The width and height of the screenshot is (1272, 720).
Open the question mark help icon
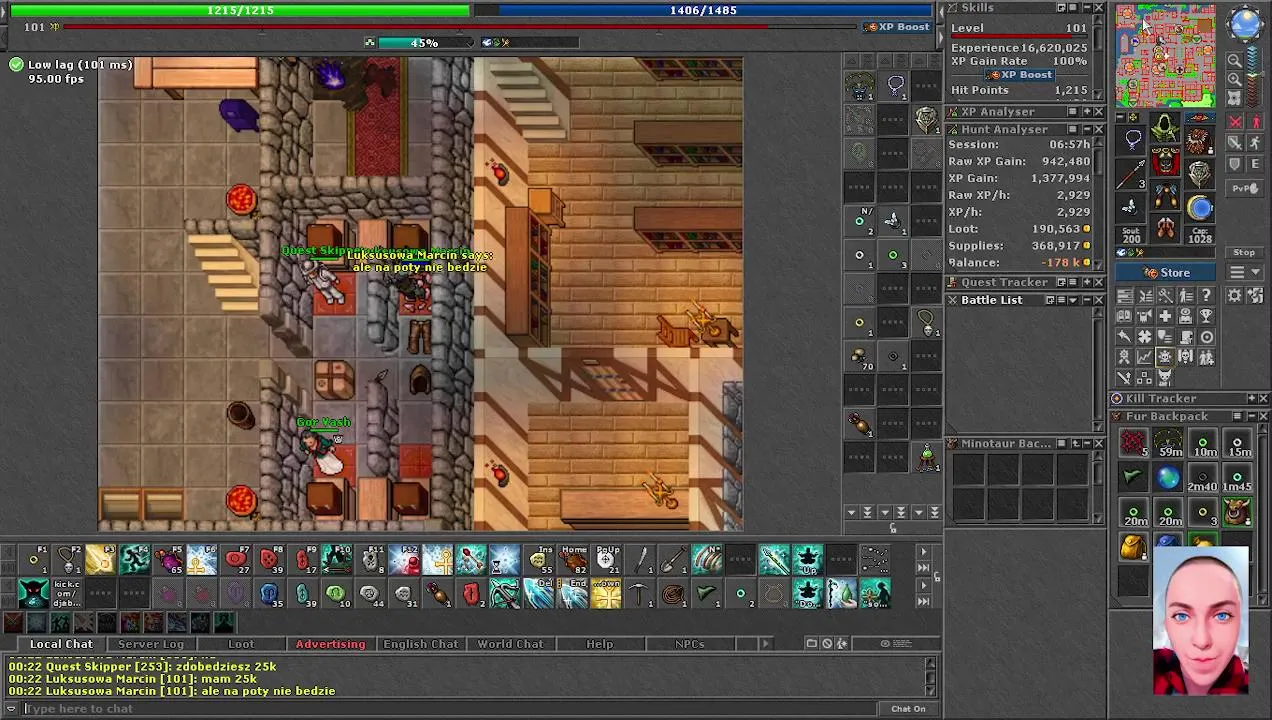pos(1207,294)
